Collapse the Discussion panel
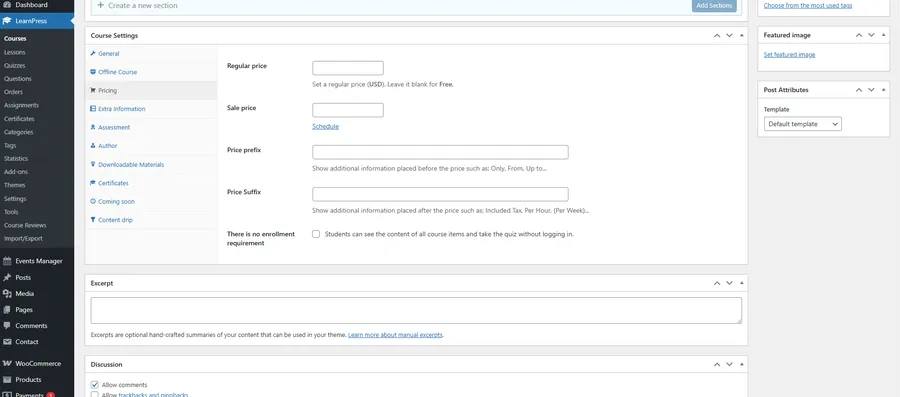Viewport: 900px width, 397px height. 742,364
